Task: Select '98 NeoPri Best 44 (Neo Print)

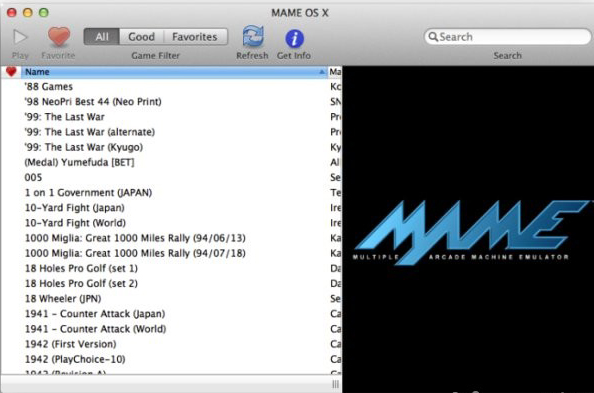Action: pyautogui.click(x=171, y=102)
